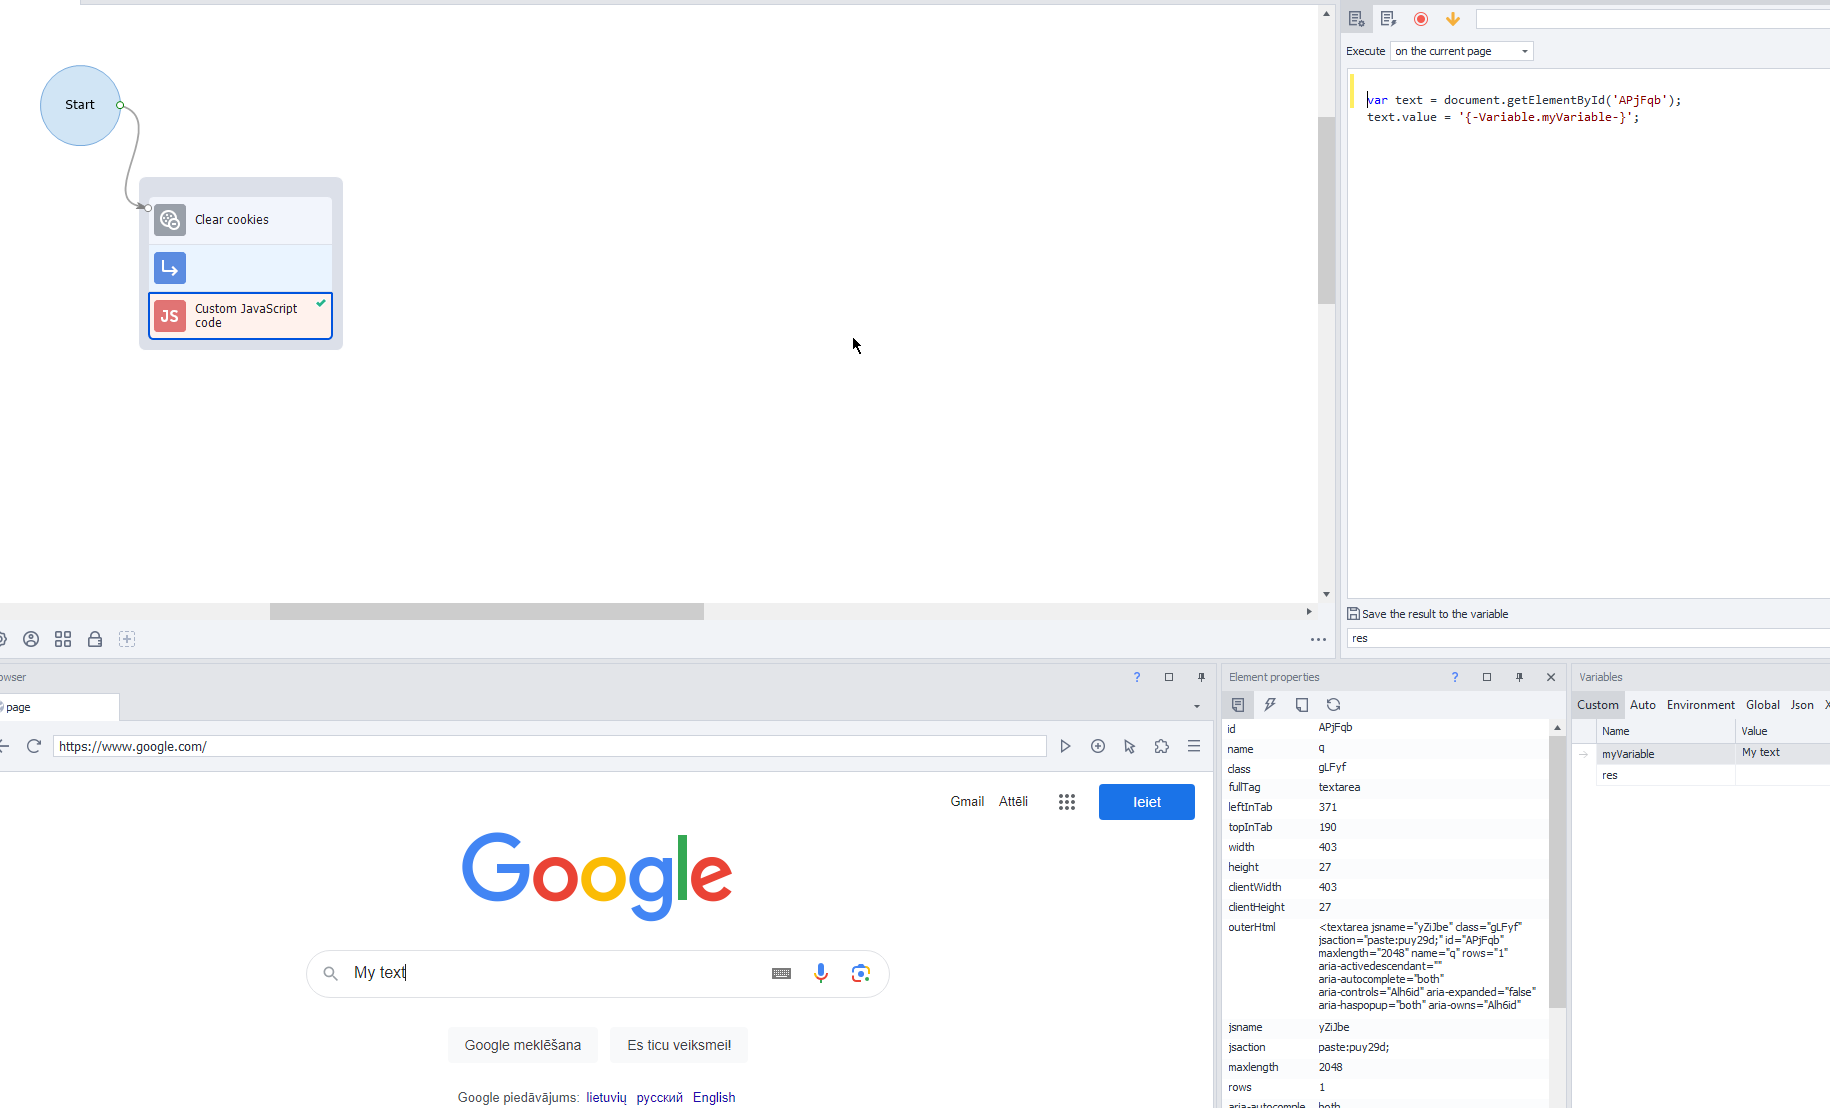Switch Google to lietuvių language
This screenshot has height=1108, width=1830.
tap(606, 1097)
